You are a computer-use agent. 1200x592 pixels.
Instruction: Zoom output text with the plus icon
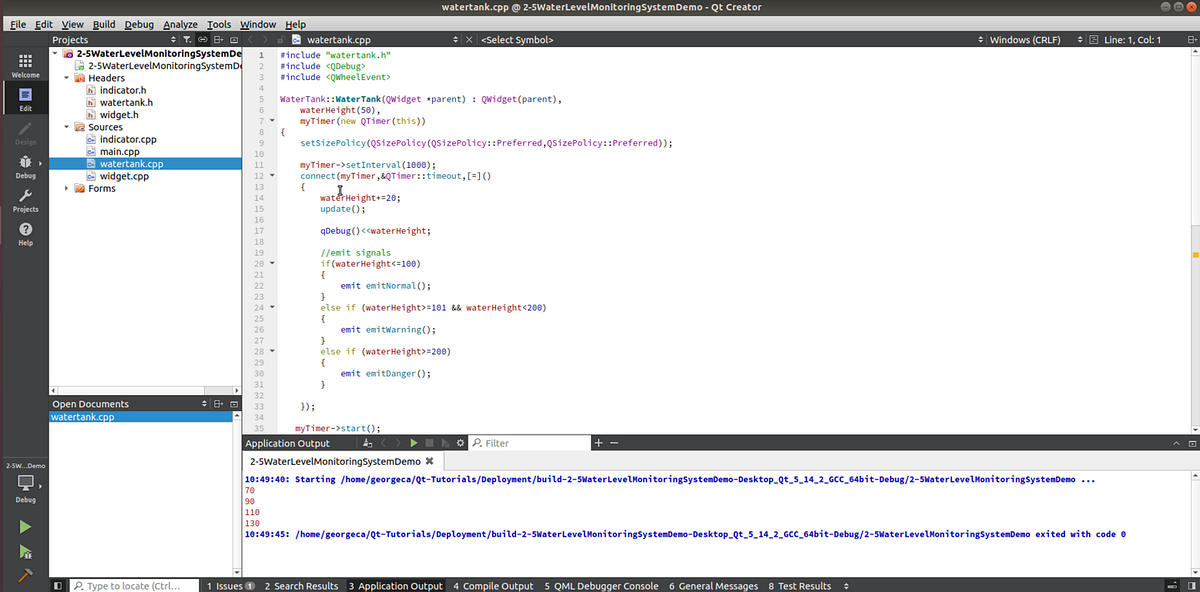598,442
